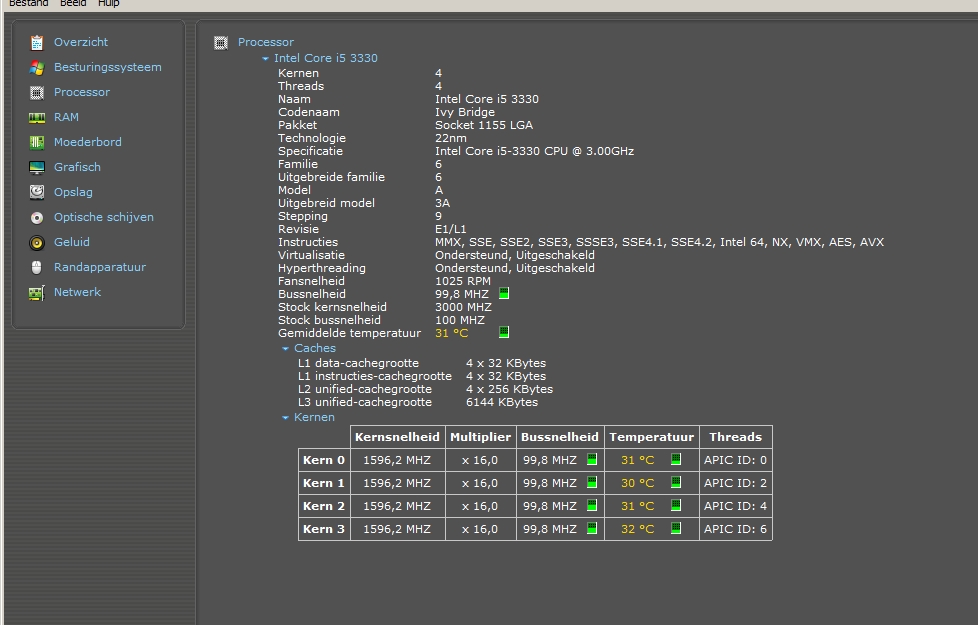Click the Geluid speaker icon
This screenshot has width=978, height=625.
[37, 243]
